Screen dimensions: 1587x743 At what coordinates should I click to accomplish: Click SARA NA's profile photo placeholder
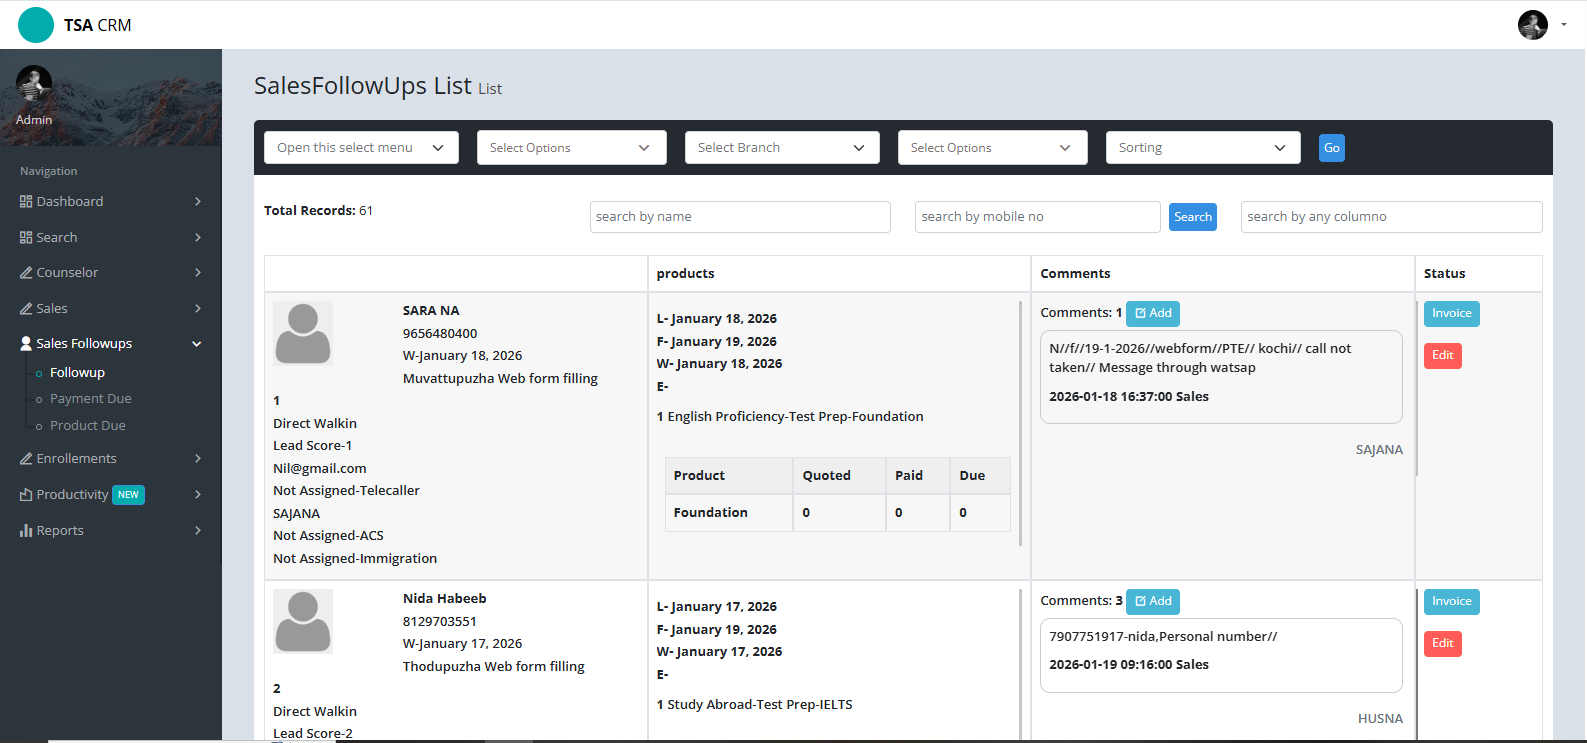point(303,333)
